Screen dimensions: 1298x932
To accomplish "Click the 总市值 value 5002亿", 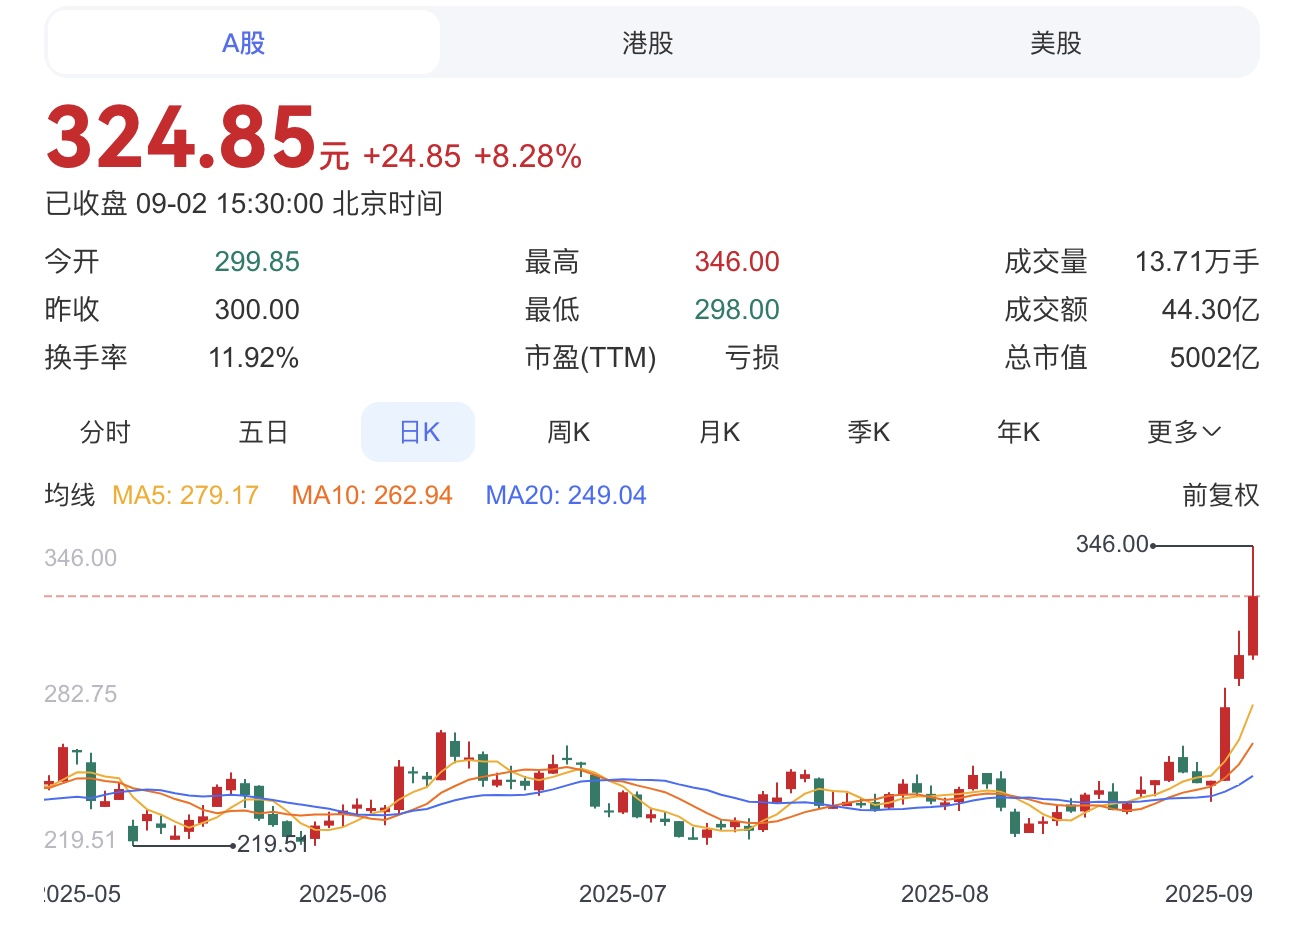I will pos(1214,358).
